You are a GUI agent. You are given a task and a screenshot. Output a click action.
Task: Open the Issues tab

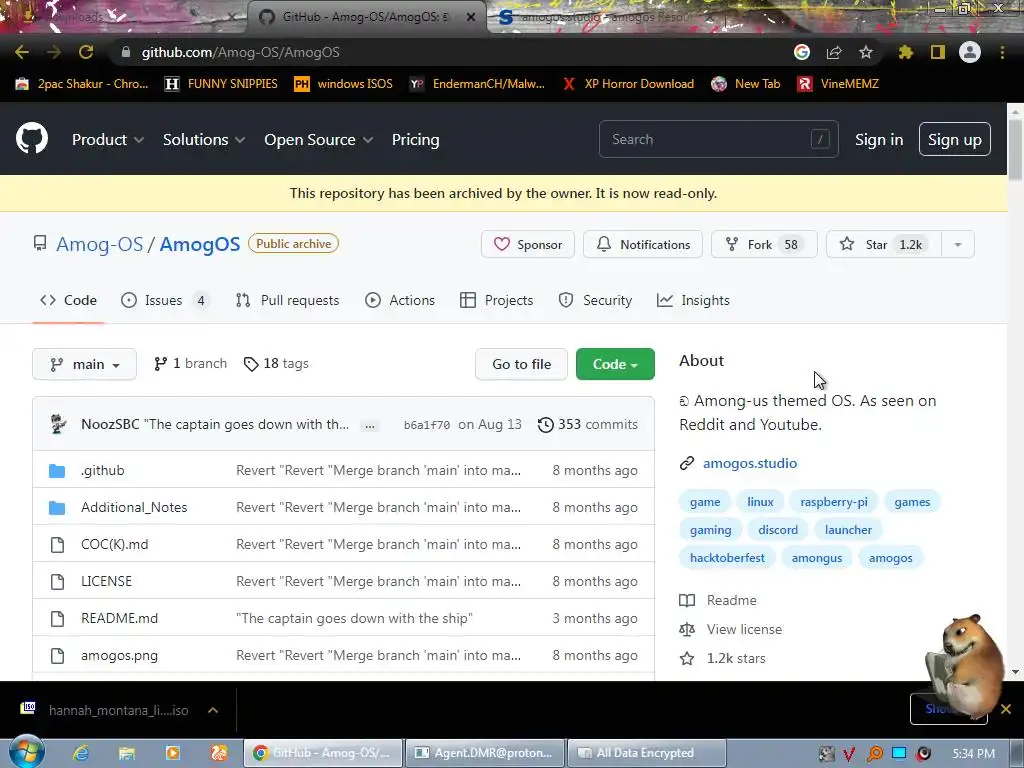165,300
